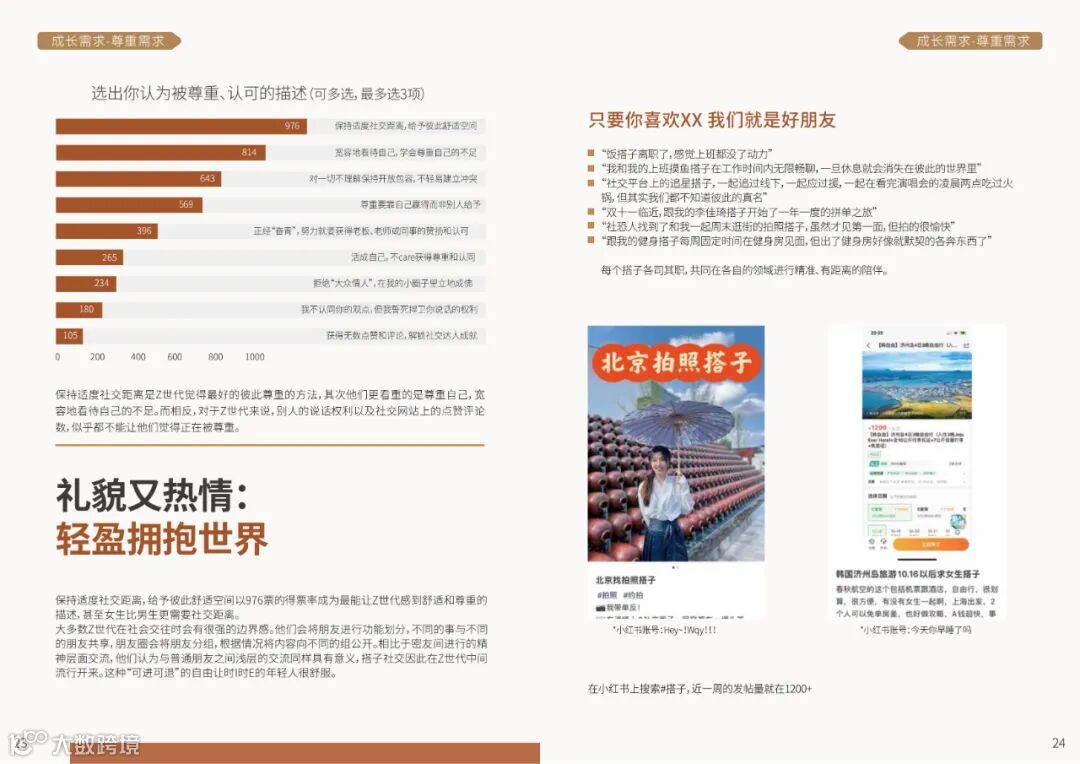Image resolution: width=1080 pixels, height=764 pixels.
Task: Click the heading '礼貌又热情:'
Action: coord(152,495)
